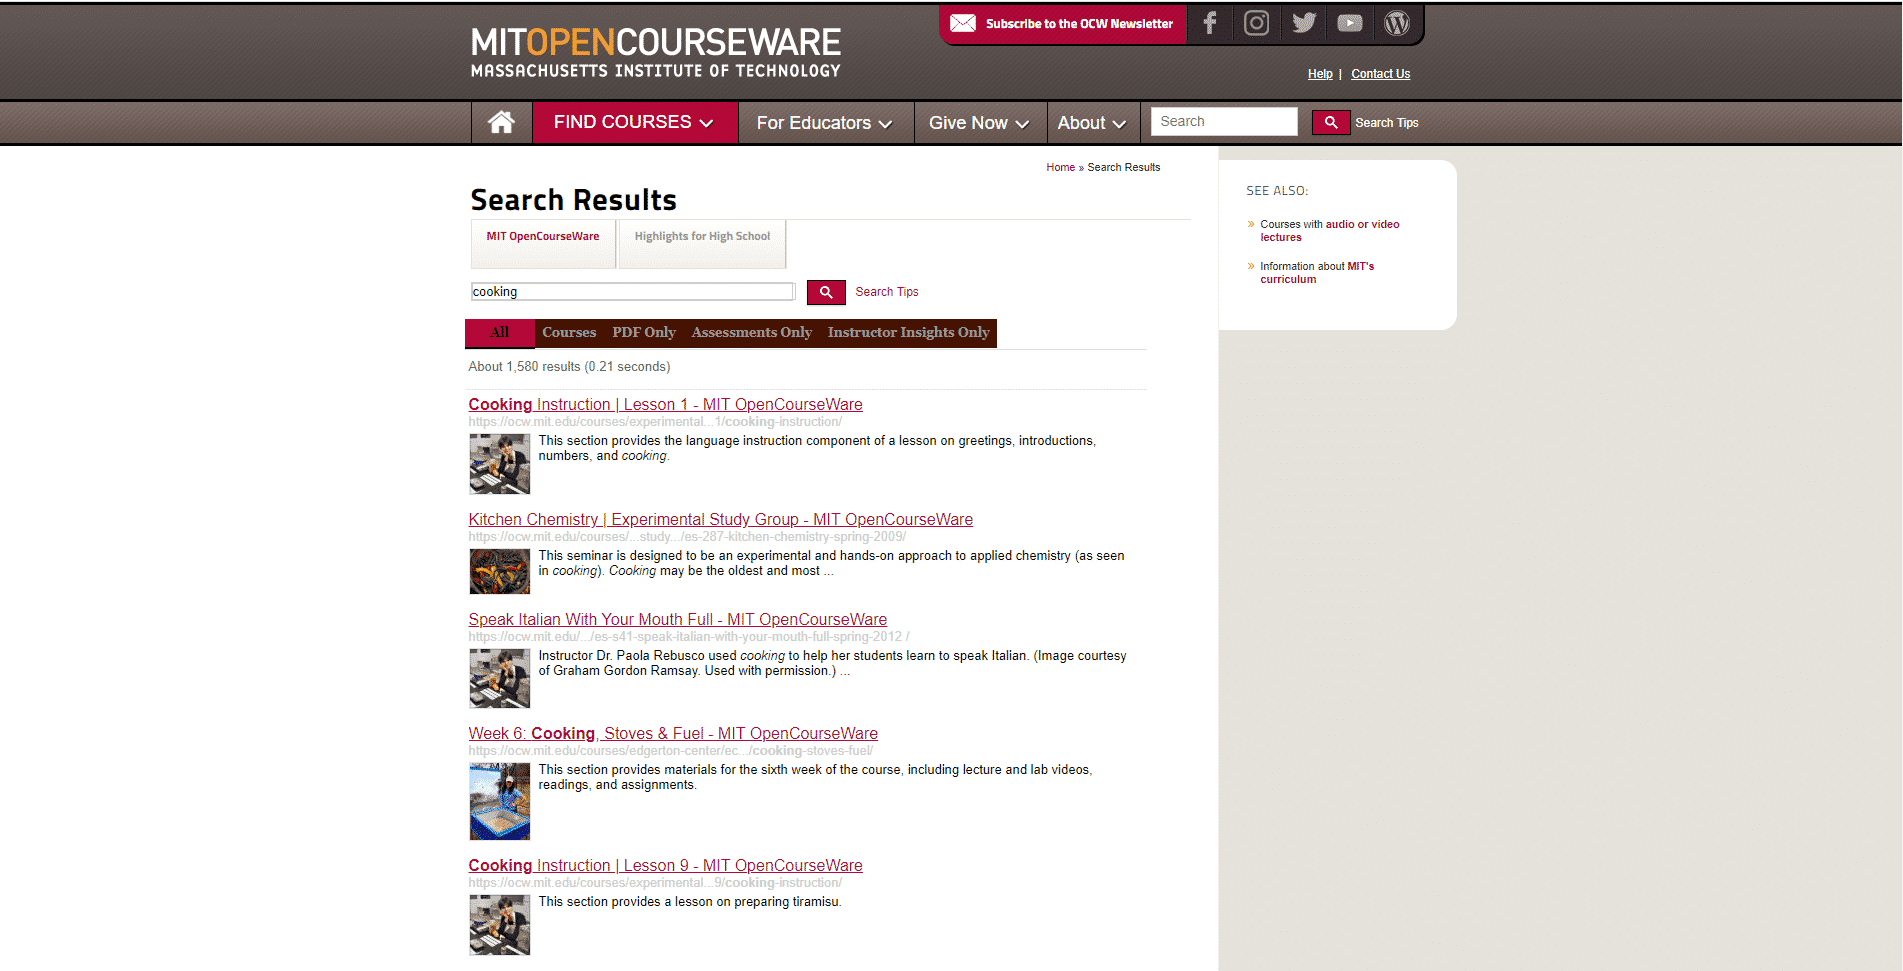Click Subscribe to the OCW Newsletter
The height and width of the screenshot is (971, 1903).
(1079, 24)
